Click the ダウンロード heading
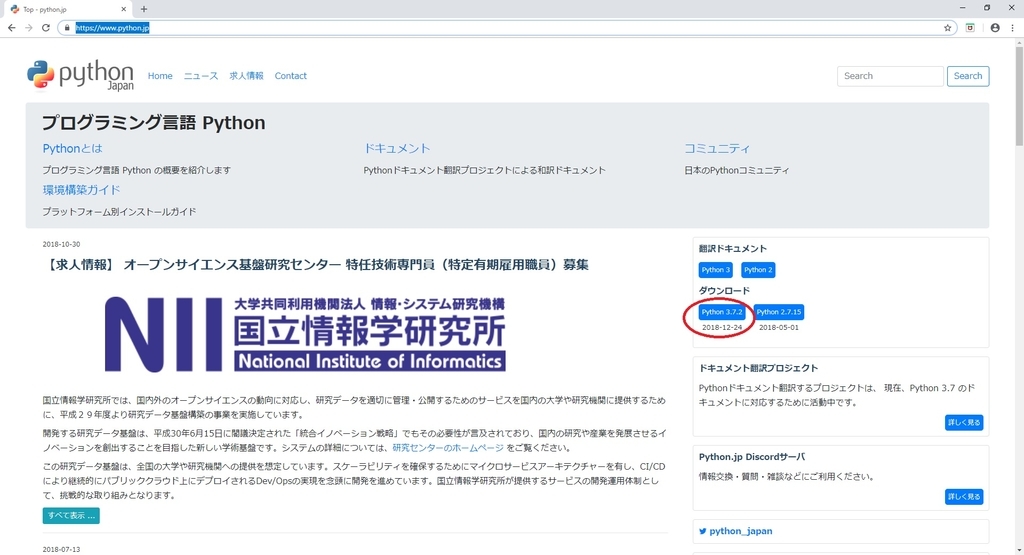 [724, 291]
